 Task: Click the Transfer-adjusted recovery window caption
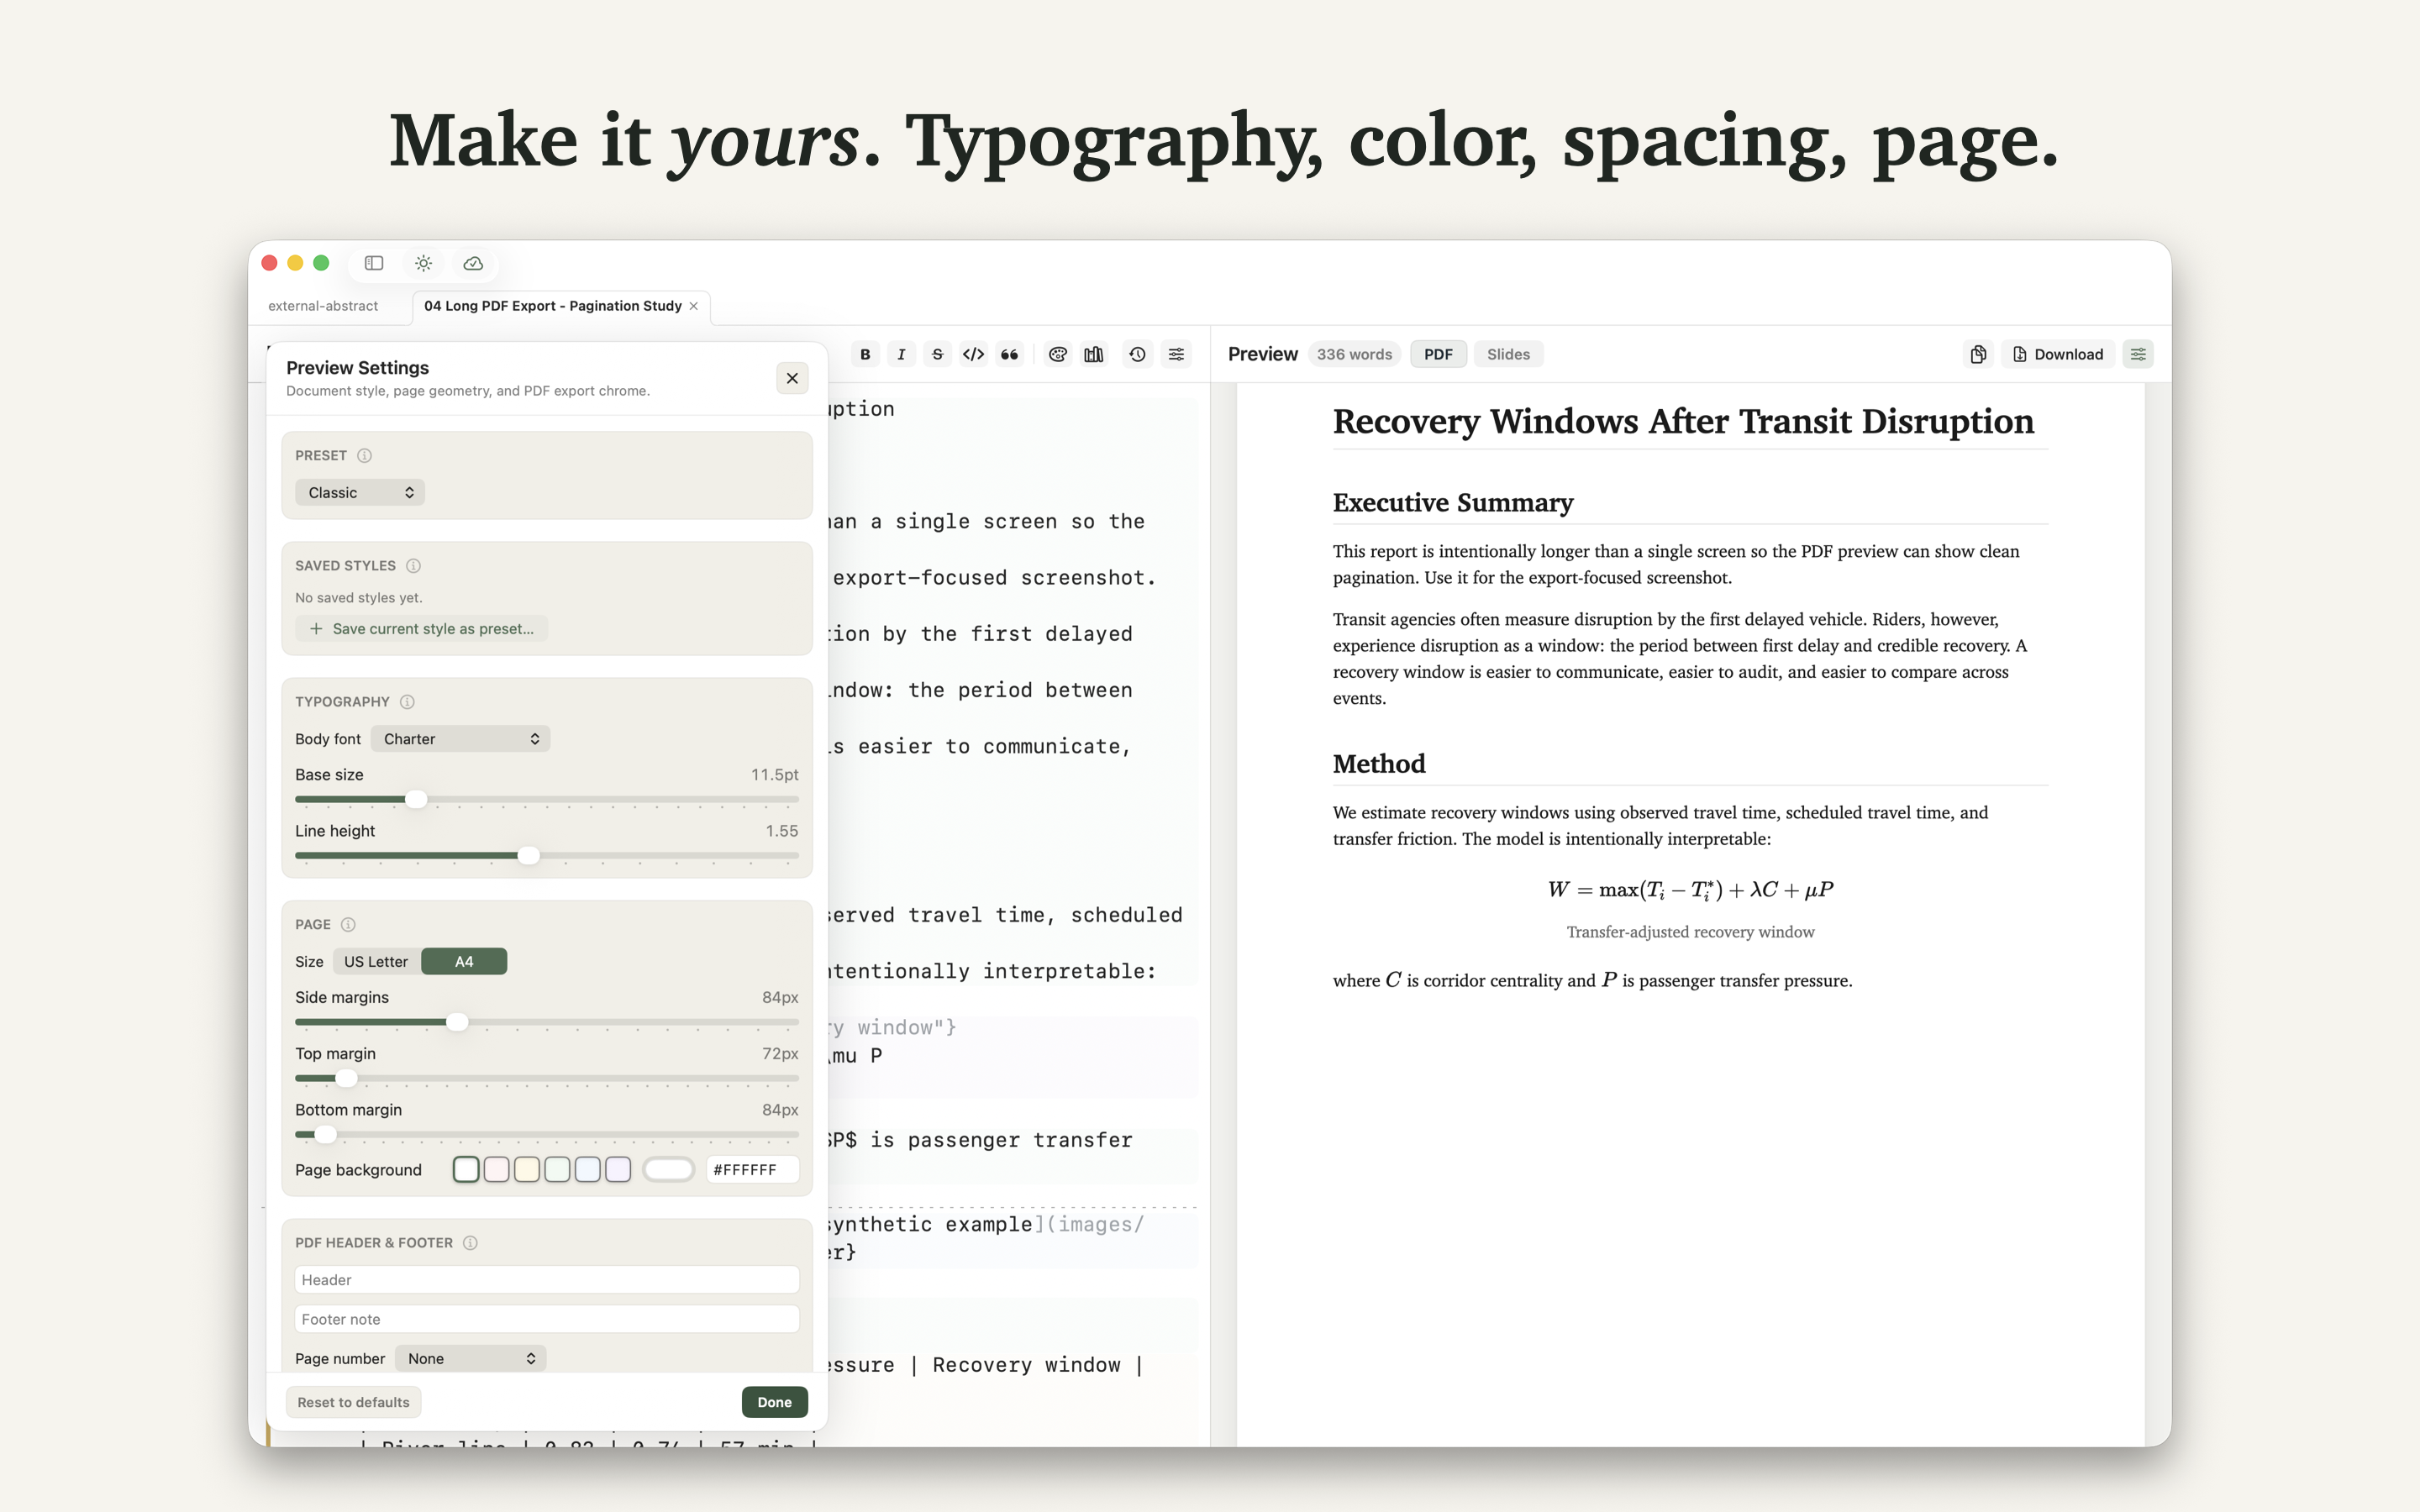pos(1690,931)
